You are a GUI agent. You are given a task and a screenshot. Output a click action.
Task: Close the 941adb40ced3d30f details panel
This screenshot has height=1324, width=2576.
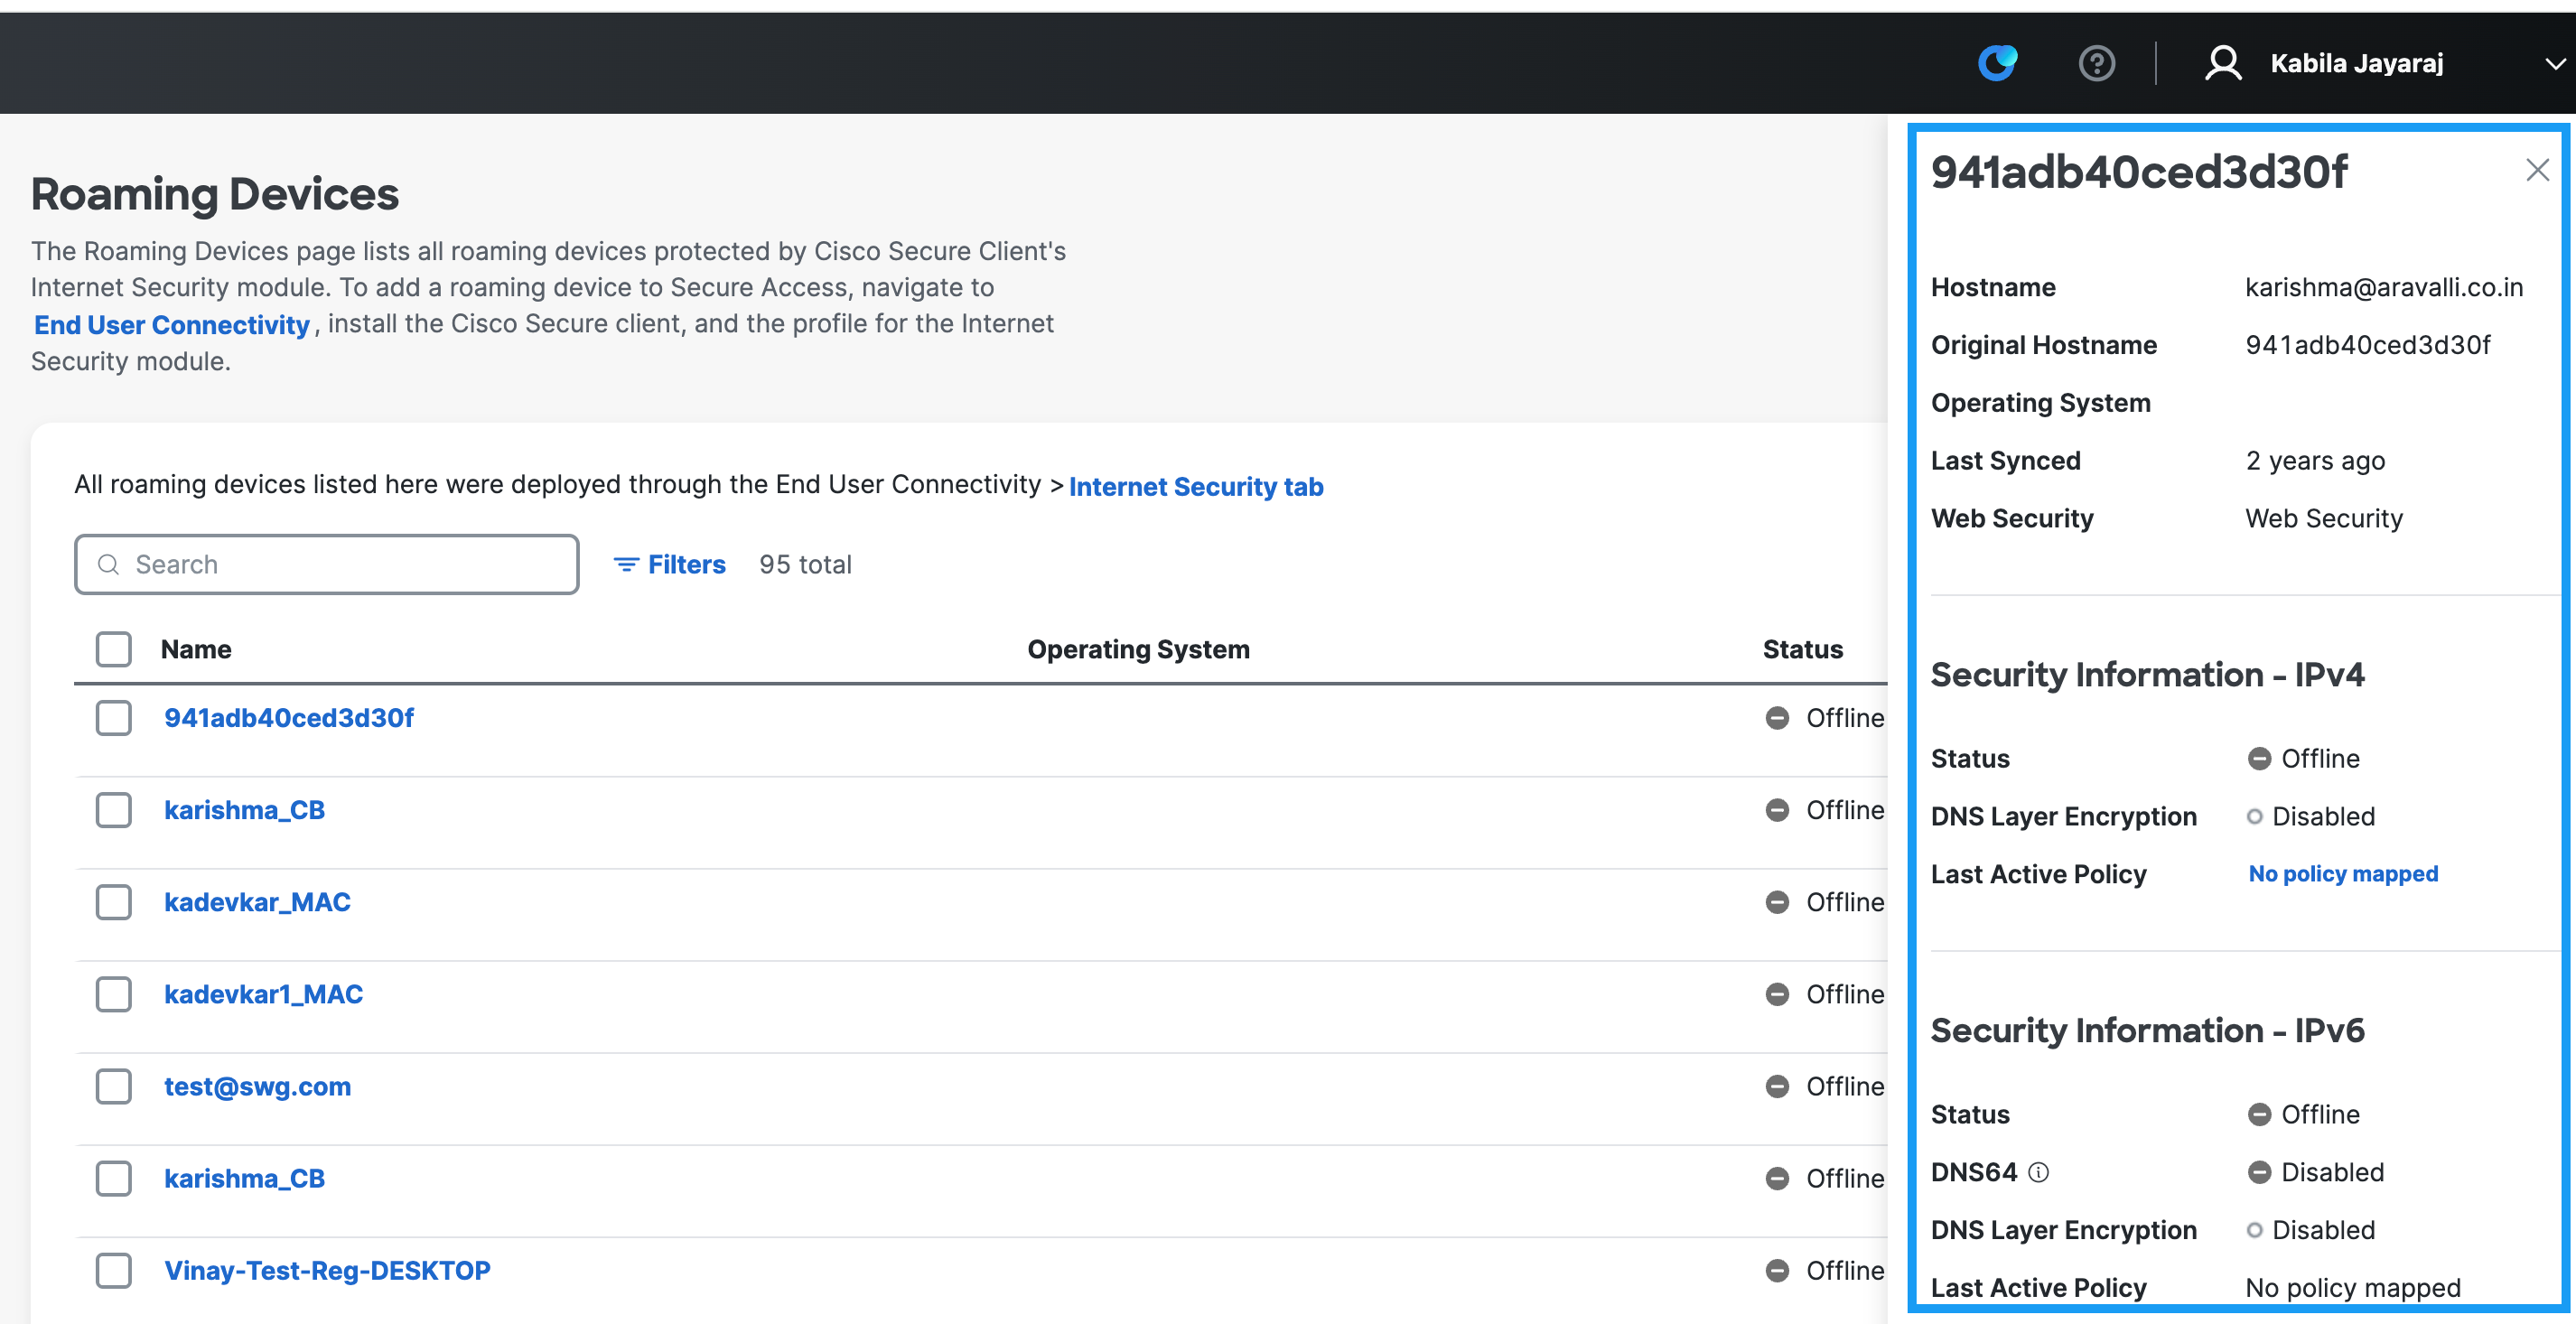pos(2537,170)
